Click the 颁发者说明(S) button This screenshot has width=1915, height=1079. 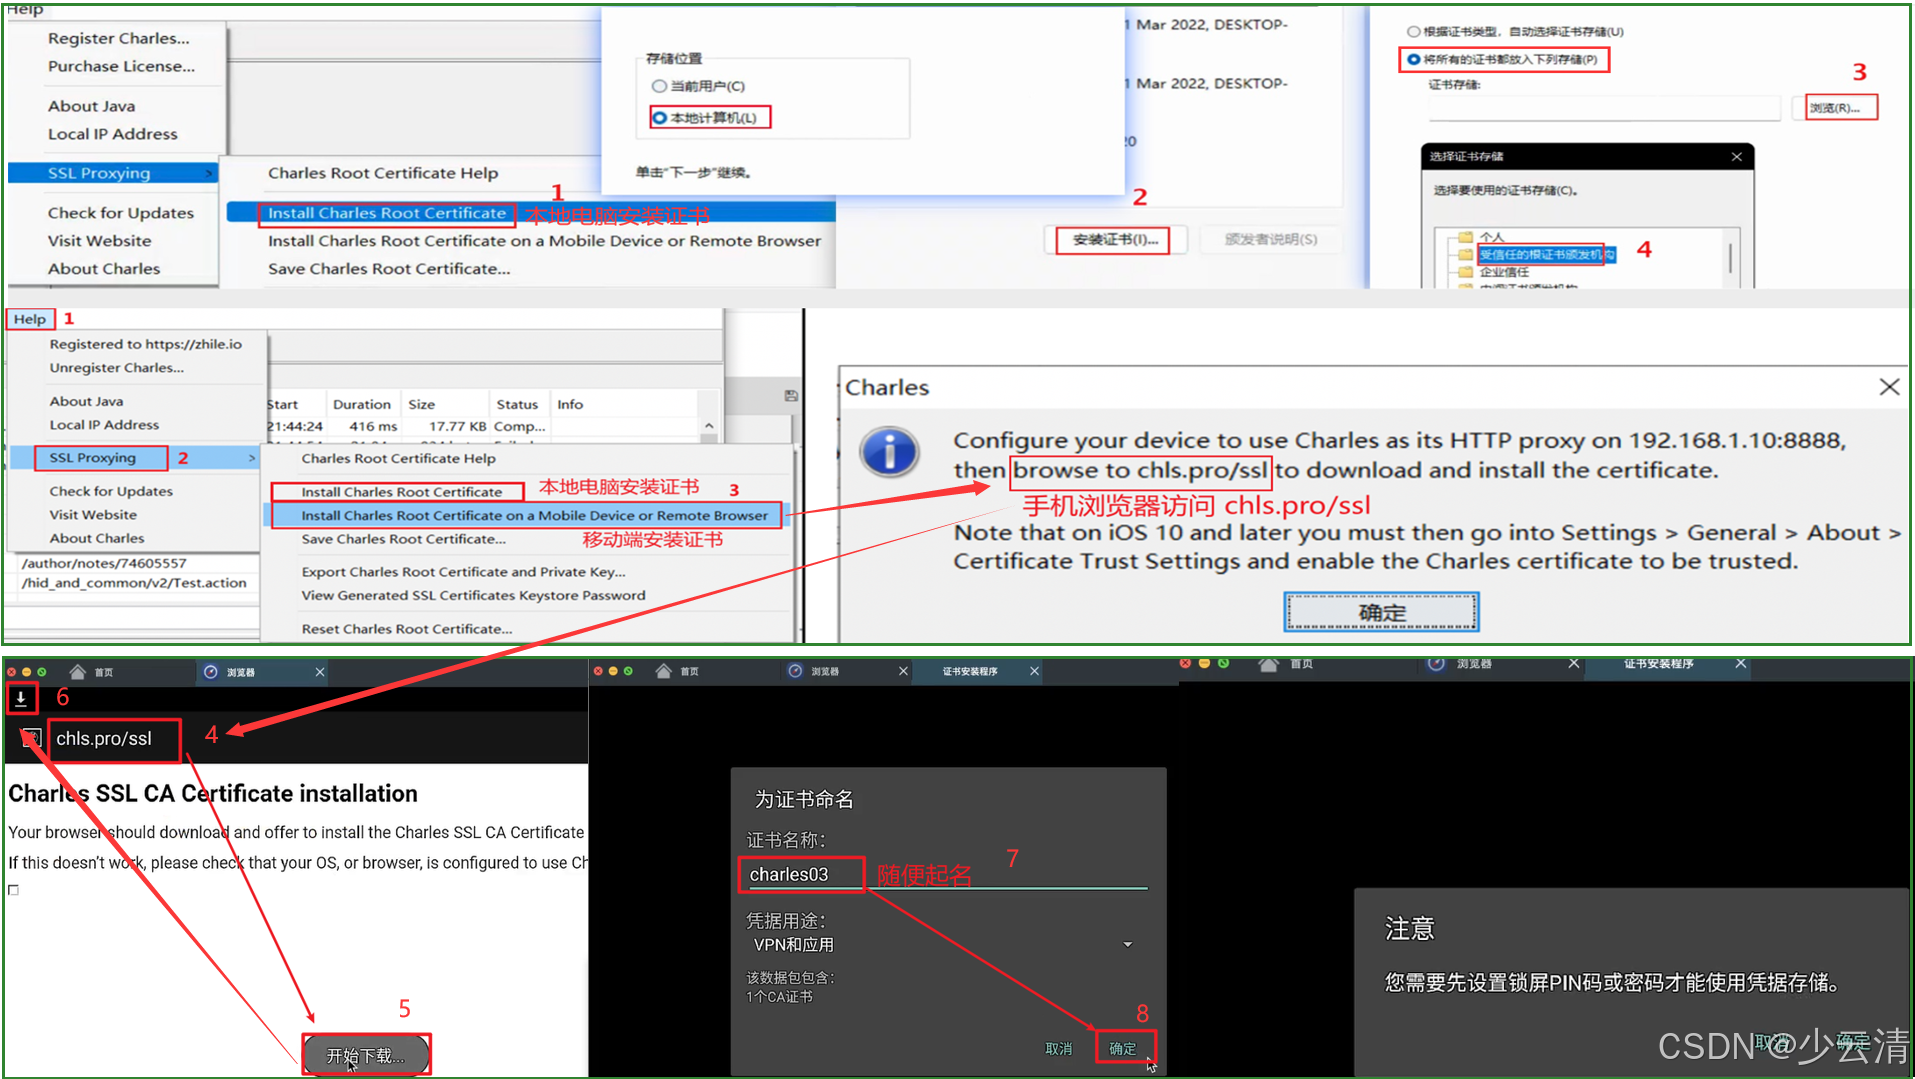pyautogui.click(x=1270, y=240)
